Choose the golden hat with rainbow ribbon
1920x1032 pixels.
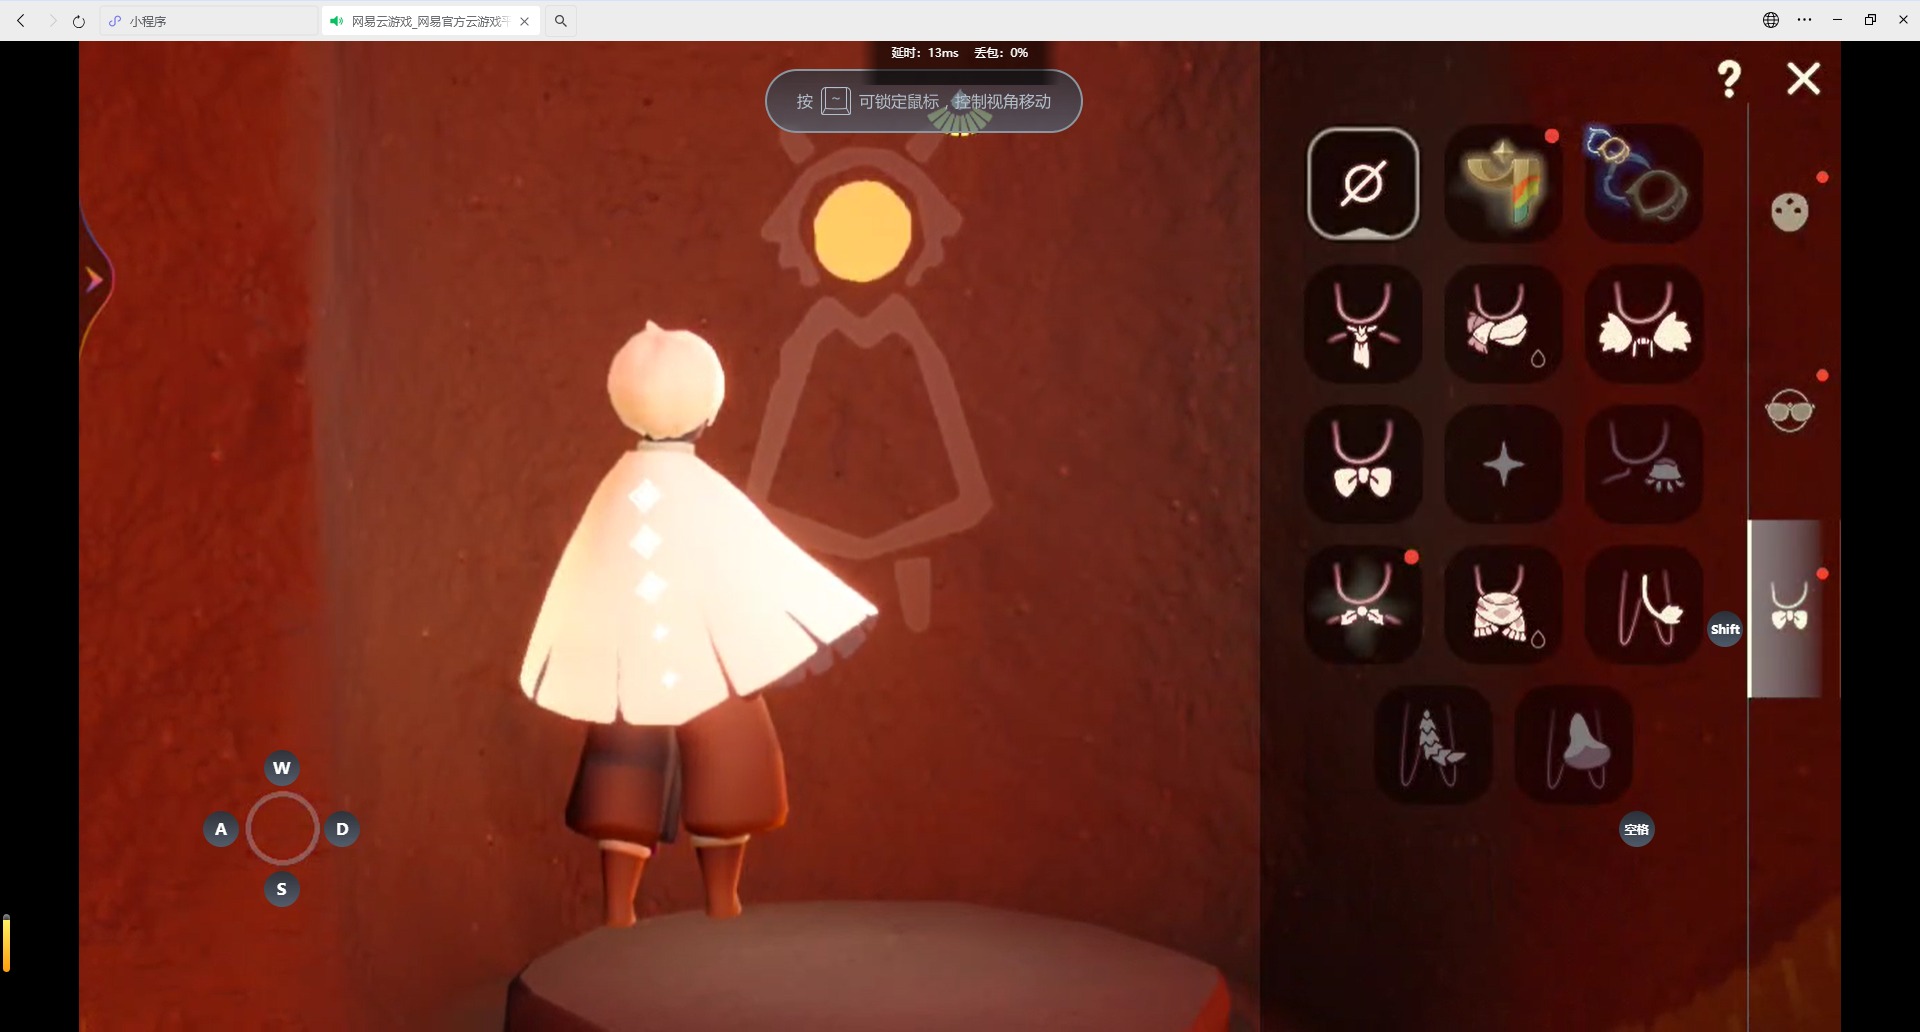(x=1503, y=184)
